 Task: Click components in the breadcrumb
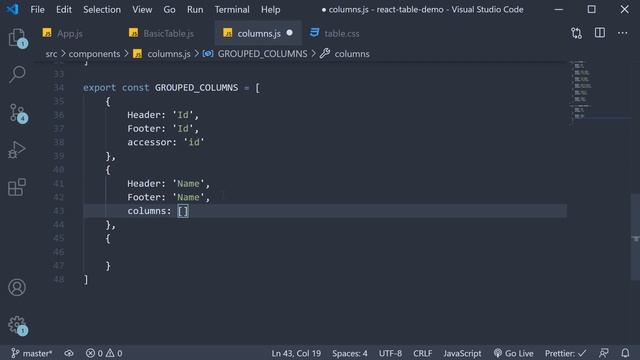[94, 54]
